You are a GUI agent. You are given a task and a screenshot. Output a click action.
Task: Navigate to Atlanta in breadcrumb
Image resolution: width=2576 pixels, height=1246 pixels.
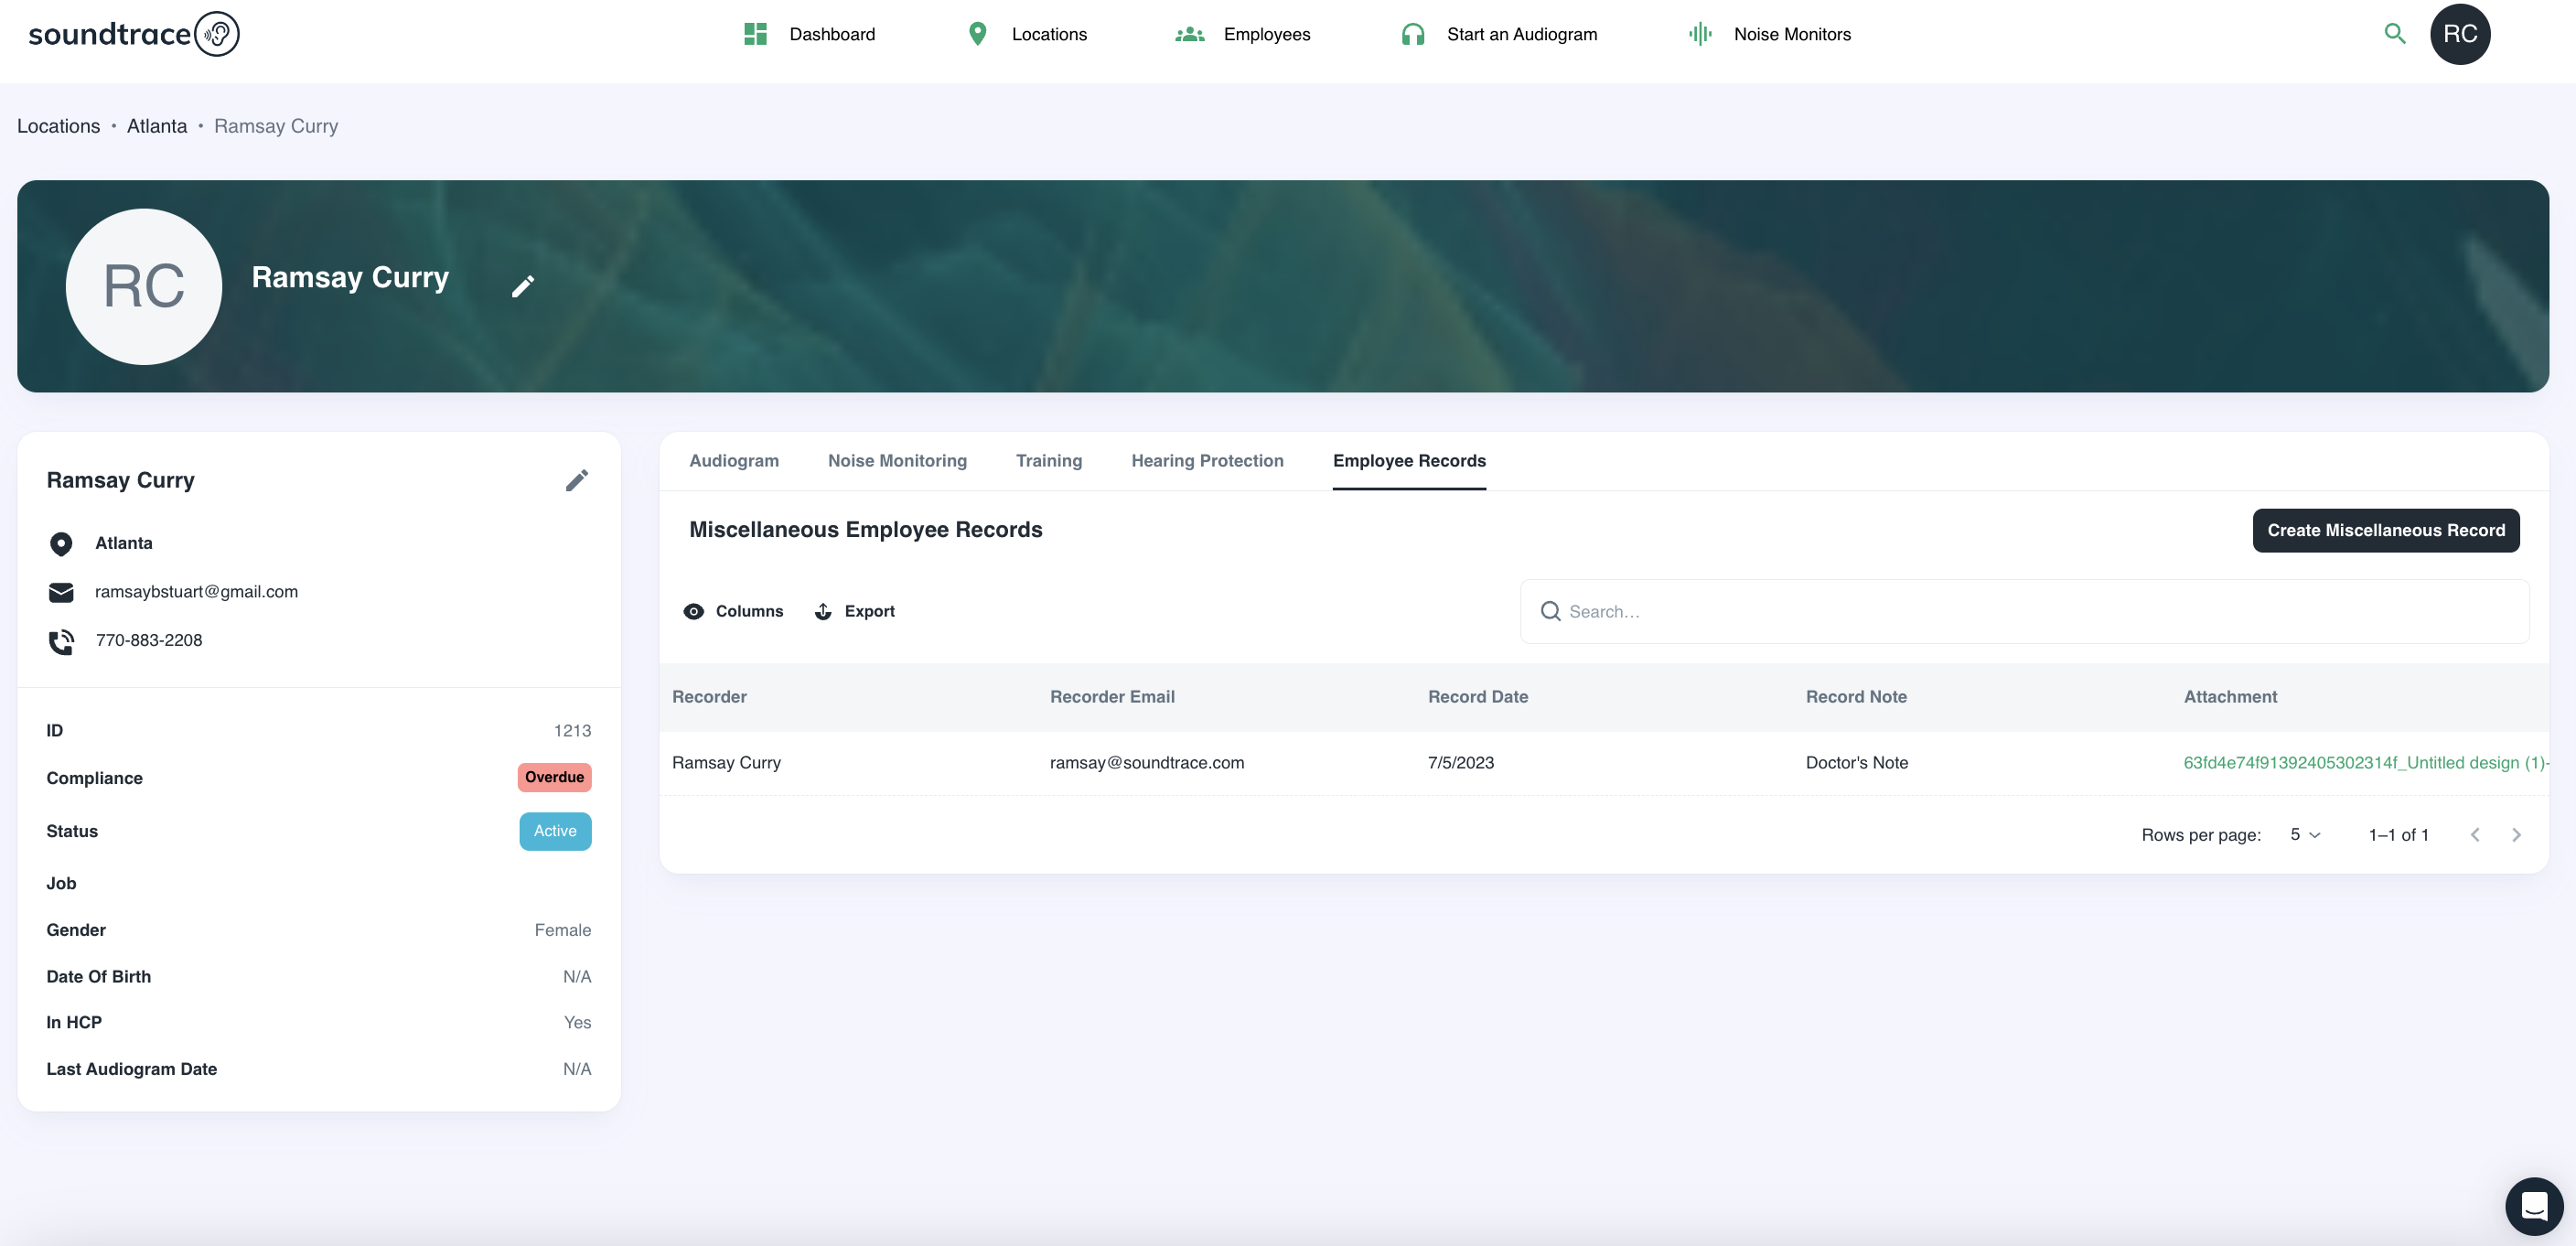(157, 126)
